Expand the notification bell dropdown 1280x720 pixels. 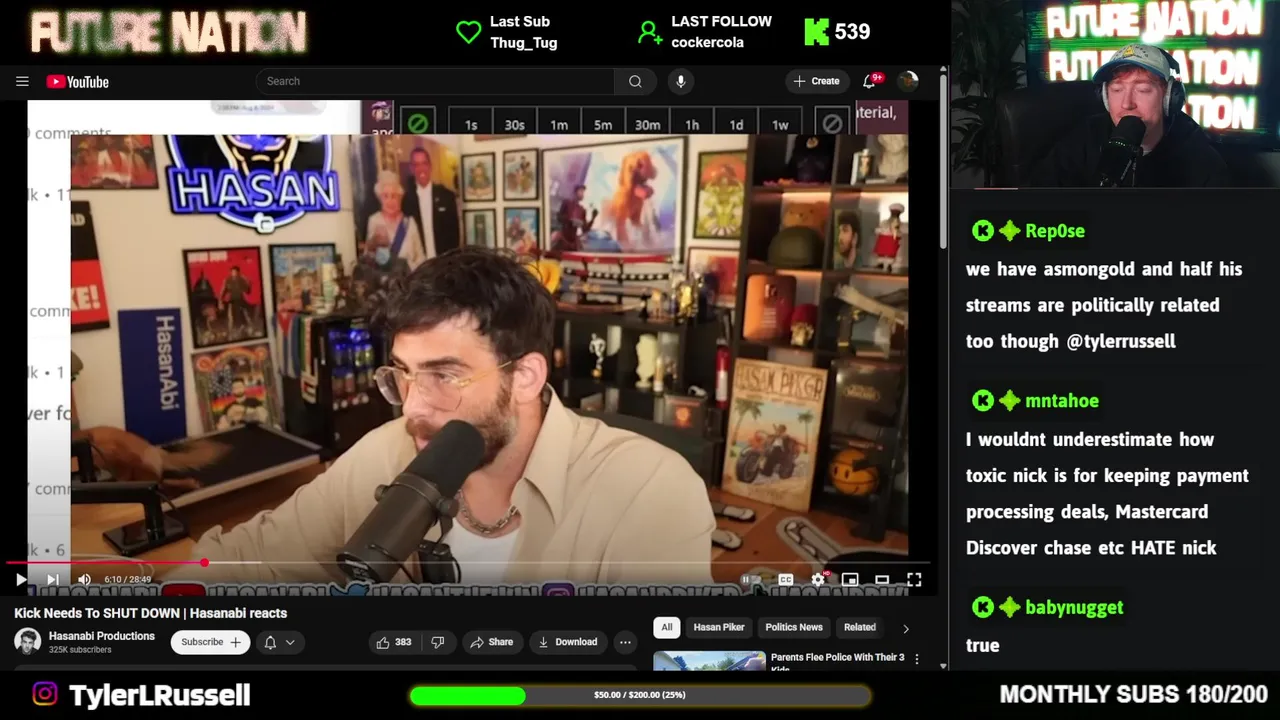coord(280,642)
